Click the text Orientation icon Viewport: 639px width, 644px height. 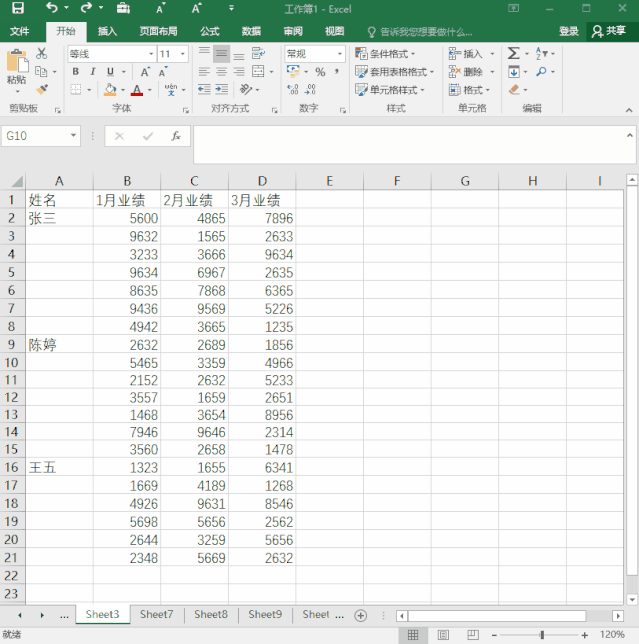pyautogui.click(x=246, y=89)
